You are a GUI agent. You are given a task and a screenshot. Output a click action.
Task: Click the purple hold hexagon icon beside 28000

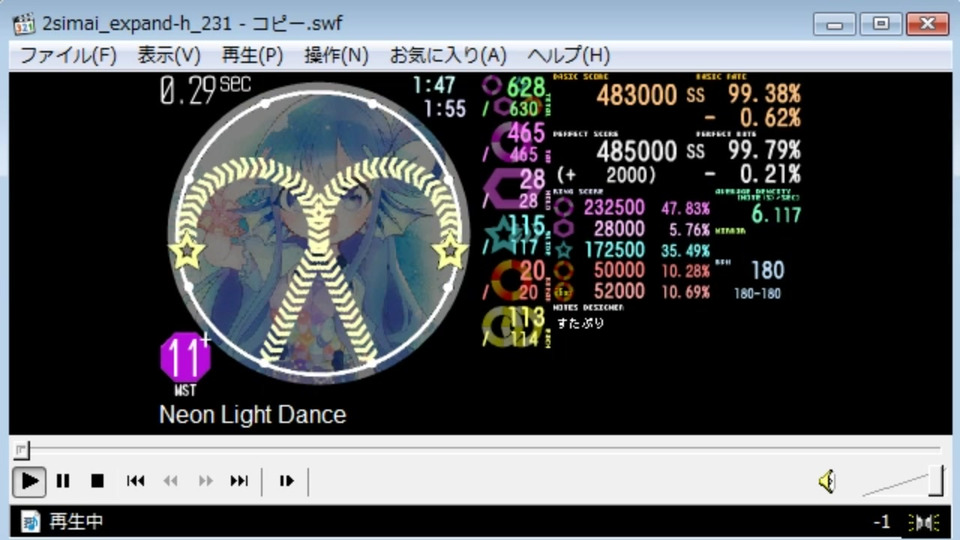[x=564, y=228]
